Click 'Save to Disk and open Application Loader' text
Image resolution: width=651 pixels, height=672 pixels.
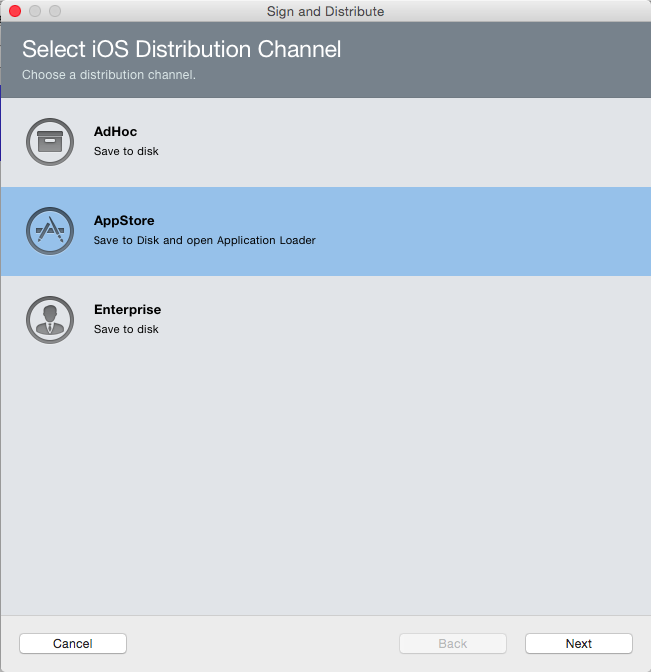point(204,240)
